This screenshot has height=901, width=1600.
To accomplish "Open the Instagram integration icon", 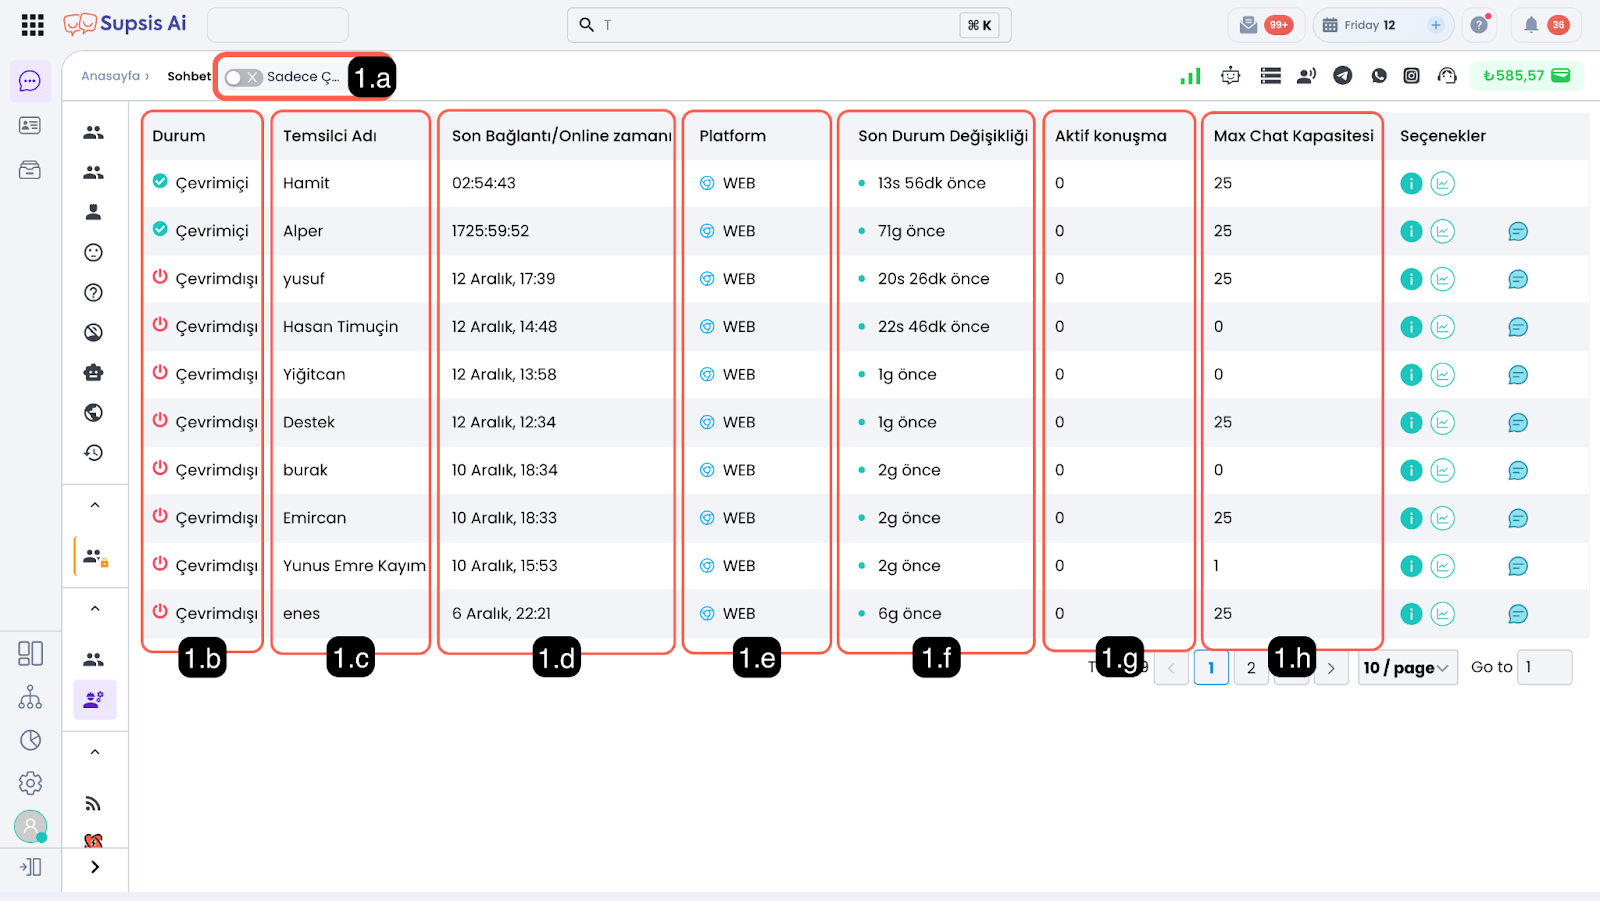I will [x=1411, y=76].
